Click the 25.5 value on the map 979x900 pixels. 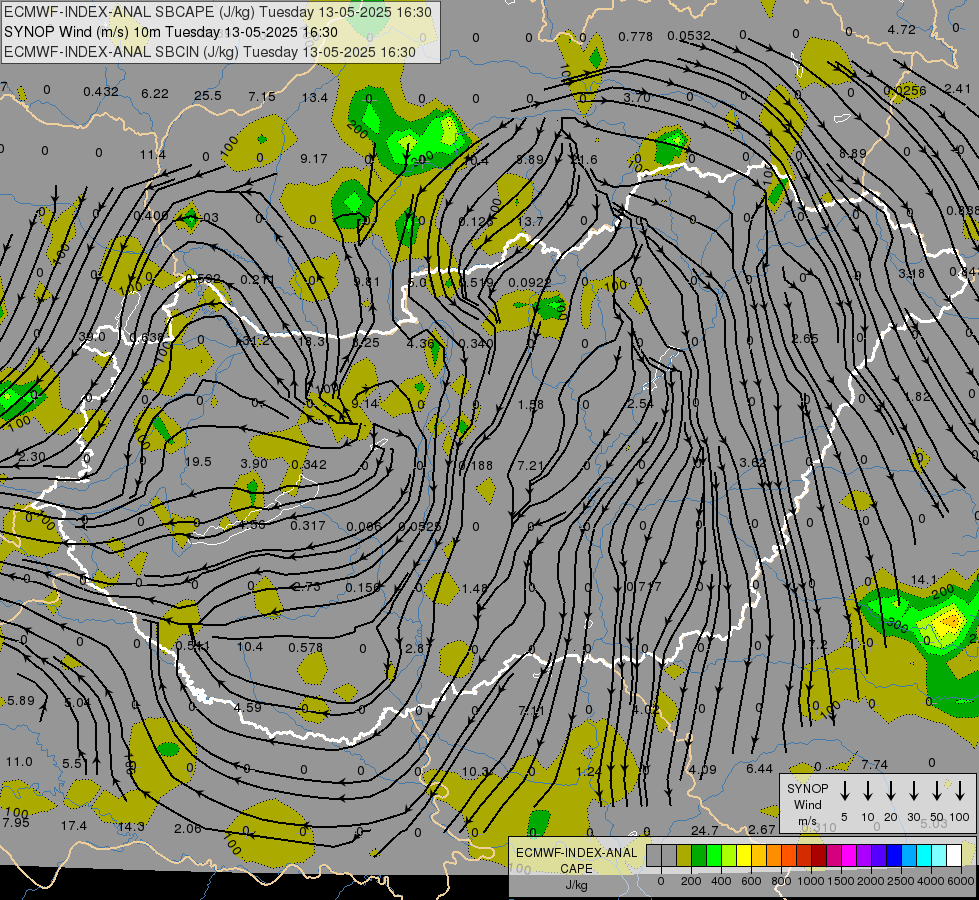[x=207, y=96]
